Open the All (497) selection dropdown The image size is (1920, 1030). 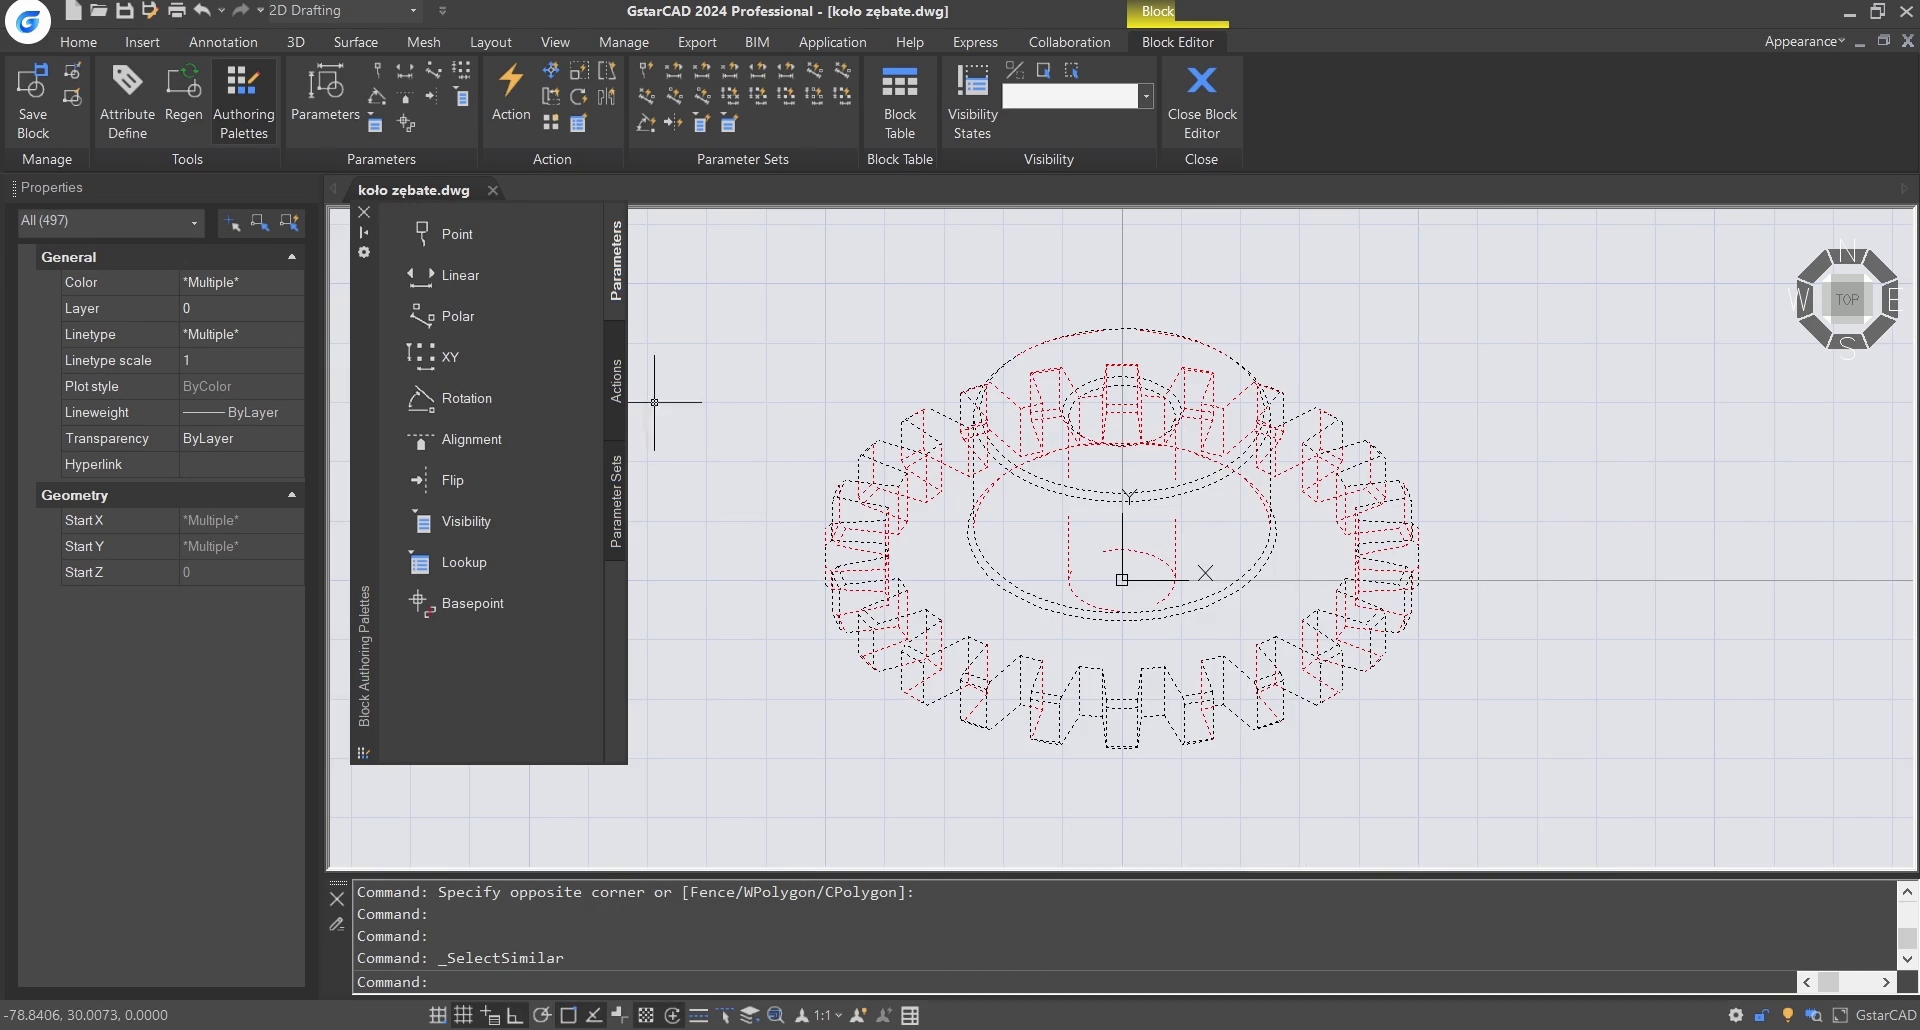tap(110, 222)
